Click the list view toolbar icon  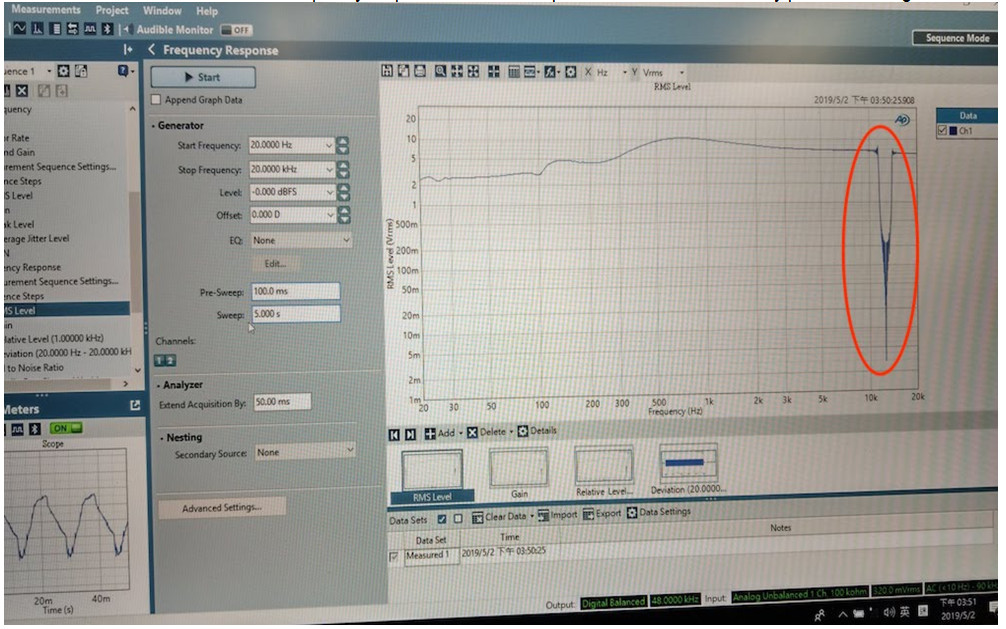click(55, 29)
